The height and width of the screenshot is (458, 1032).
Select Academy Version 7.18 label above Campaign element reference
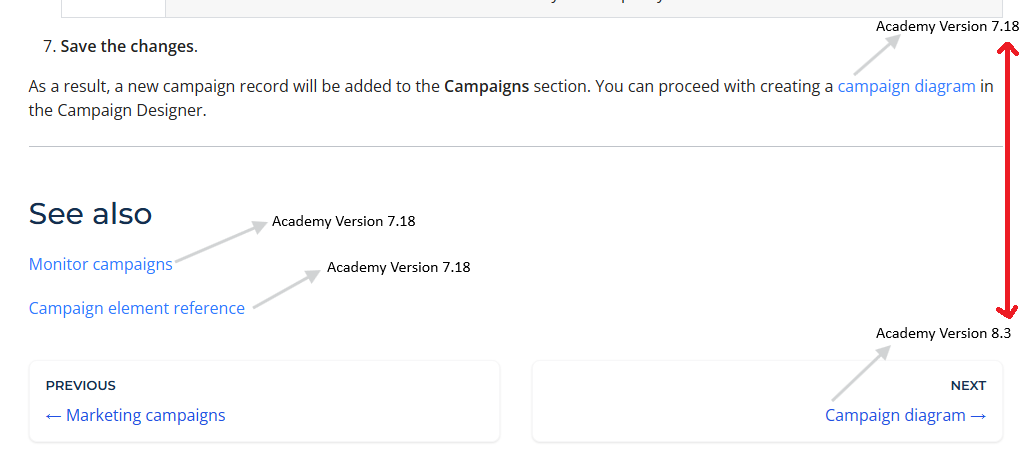[x=398, y=267]
